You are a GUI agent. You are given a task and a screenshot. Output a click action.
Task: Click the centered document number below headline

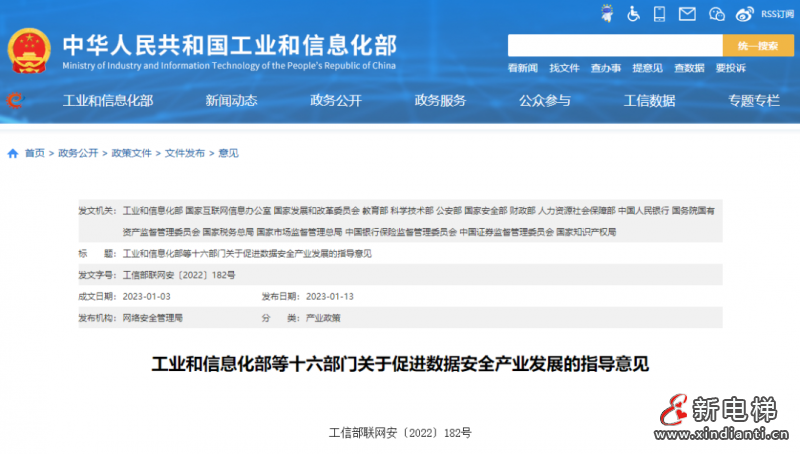(x=400, y=433)
